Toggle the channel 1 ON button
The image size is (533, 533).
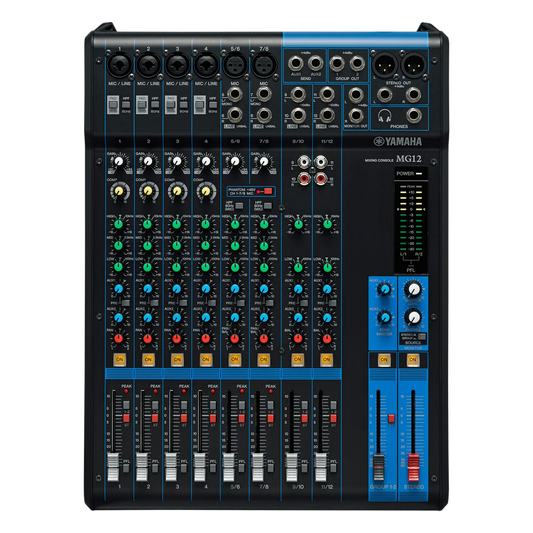[119, 359]
